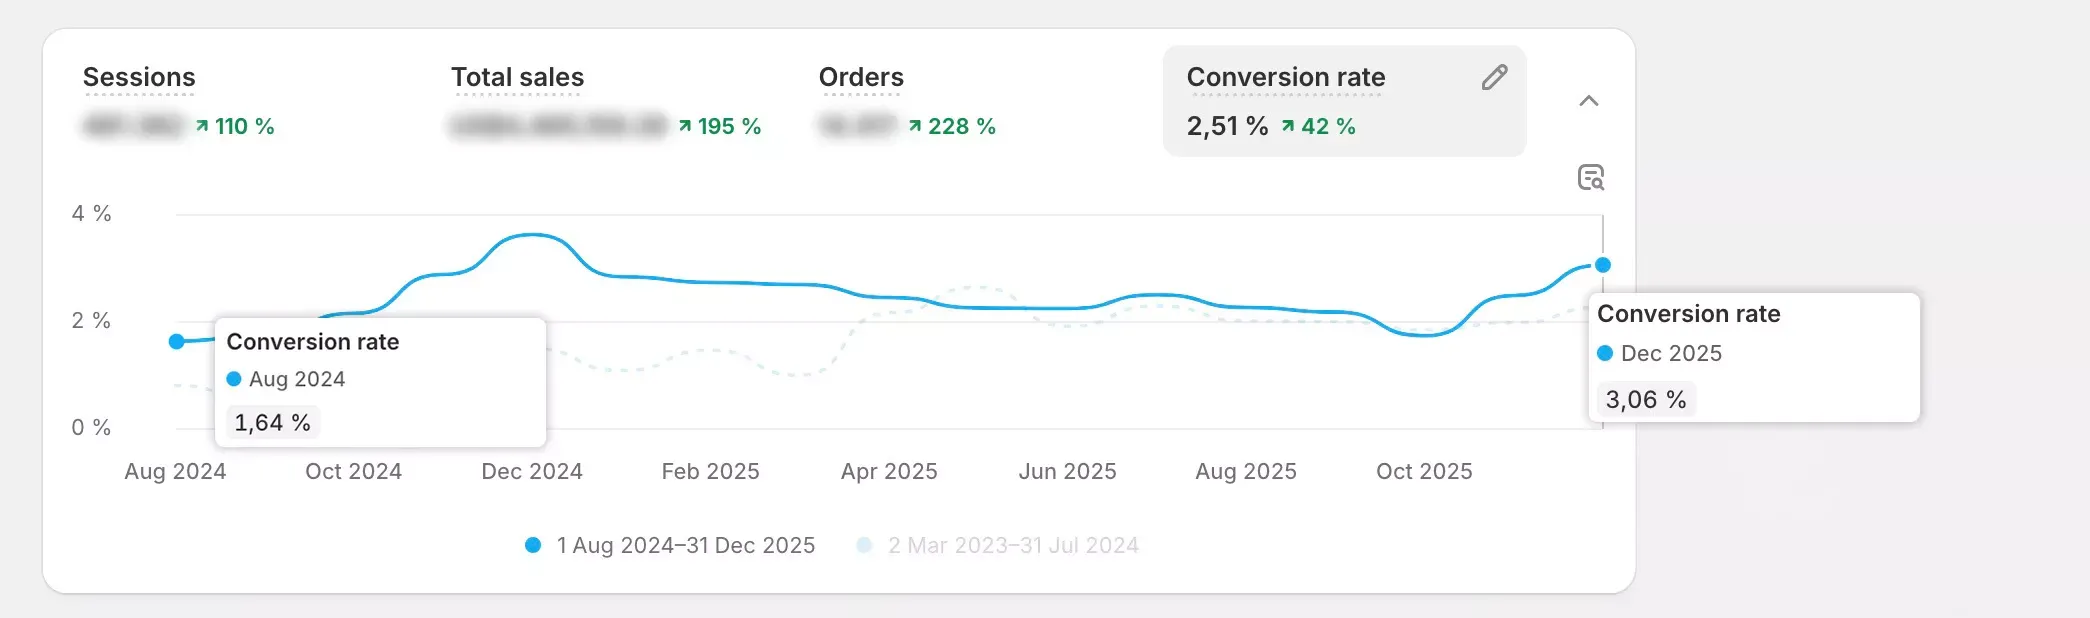The width and height of the screenshot is (2090, 618).
Task: Click the Aug 2024 starting data point
Action: tap(177, 342)
